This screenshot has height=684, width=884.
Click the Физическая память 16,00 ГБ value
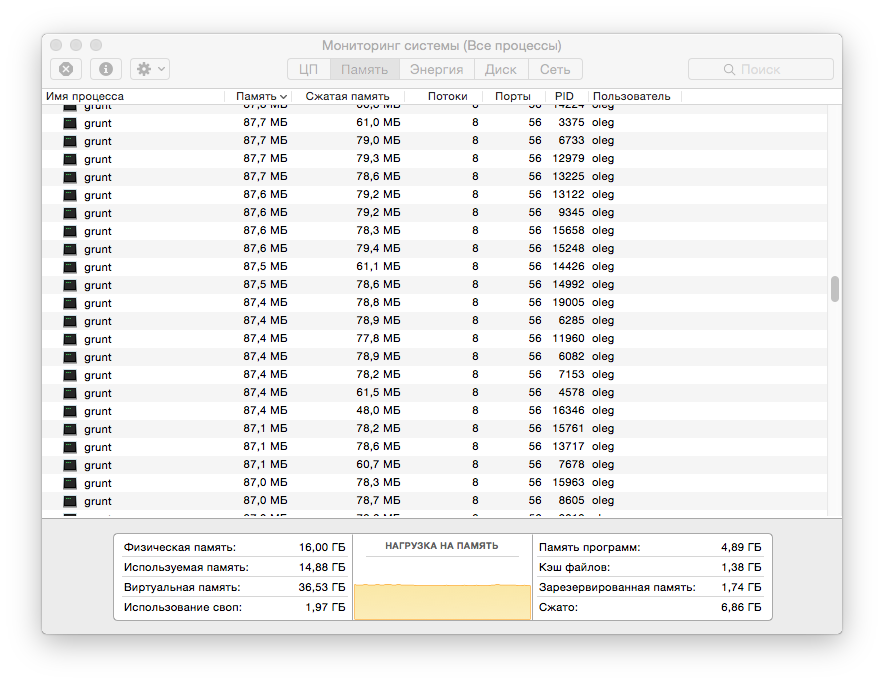pyautogui.click(x=322, y=548)
